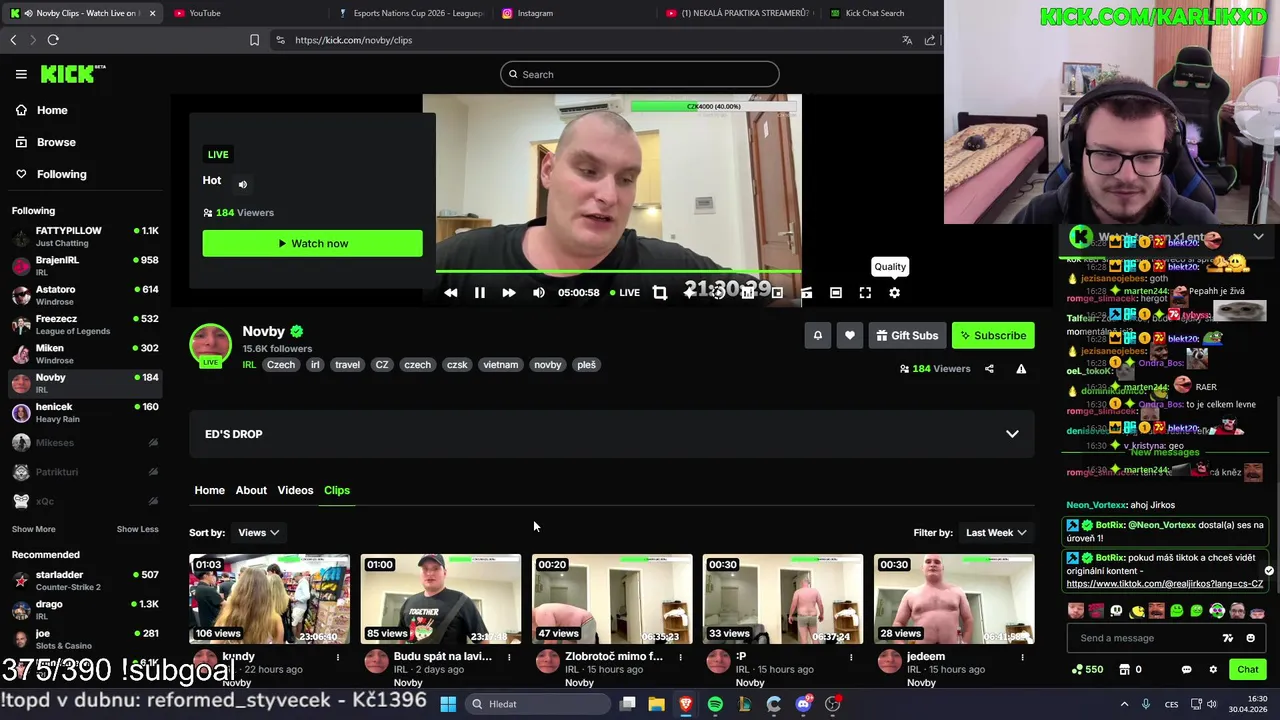The width and height of the screenshot is (1280, 720).
Task: Rewind the video player
Action: pyautogui.click(x=450, y=293)
